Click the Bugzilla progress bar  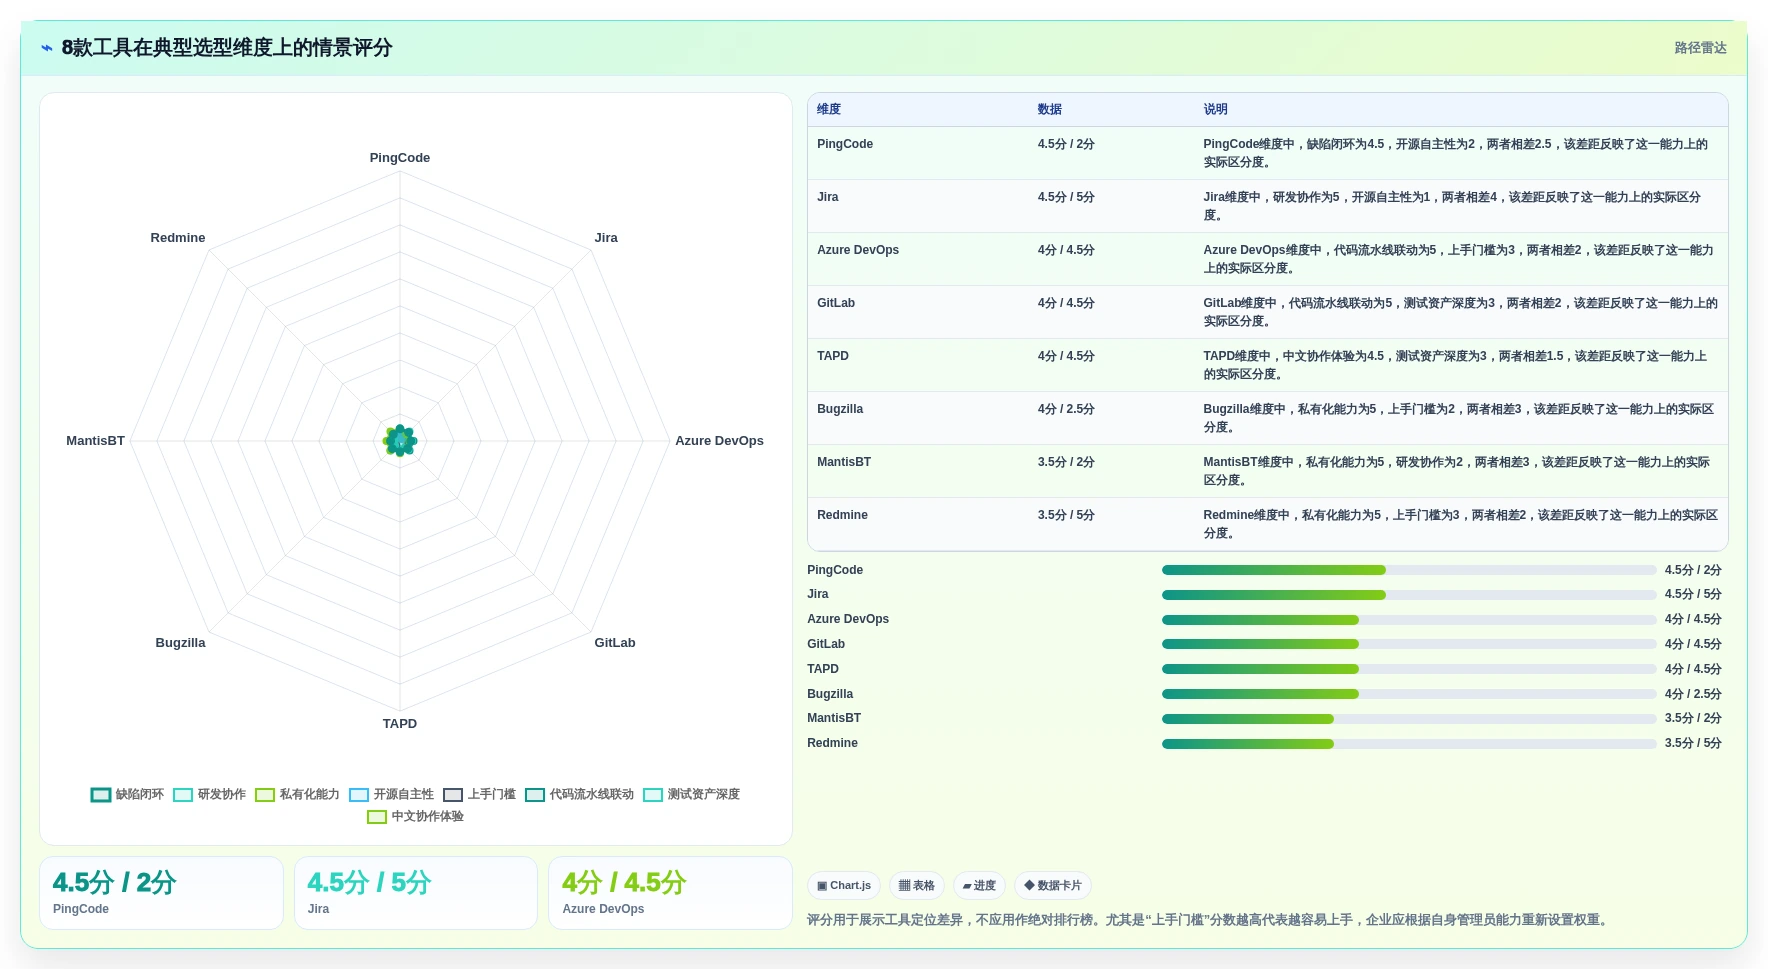tap(1409, 694)
